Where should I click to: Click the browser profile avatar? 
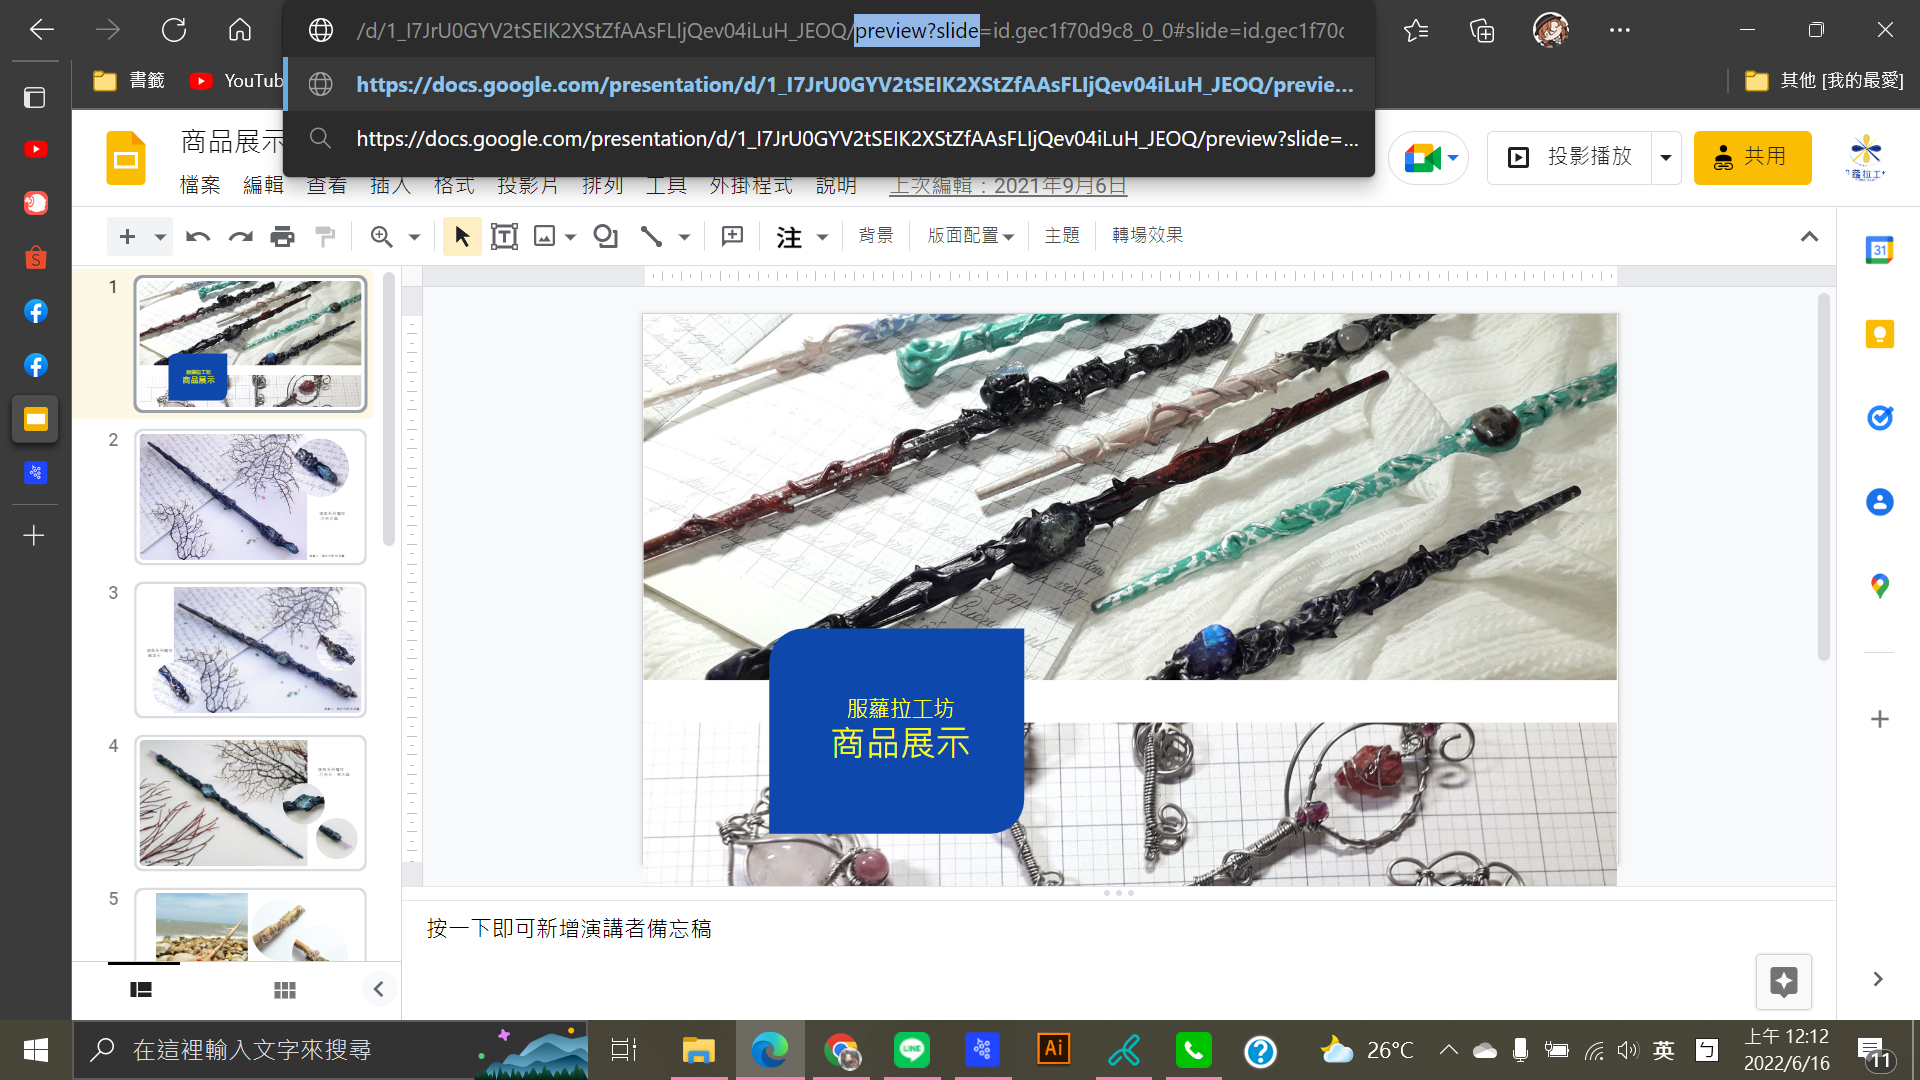1551,30
